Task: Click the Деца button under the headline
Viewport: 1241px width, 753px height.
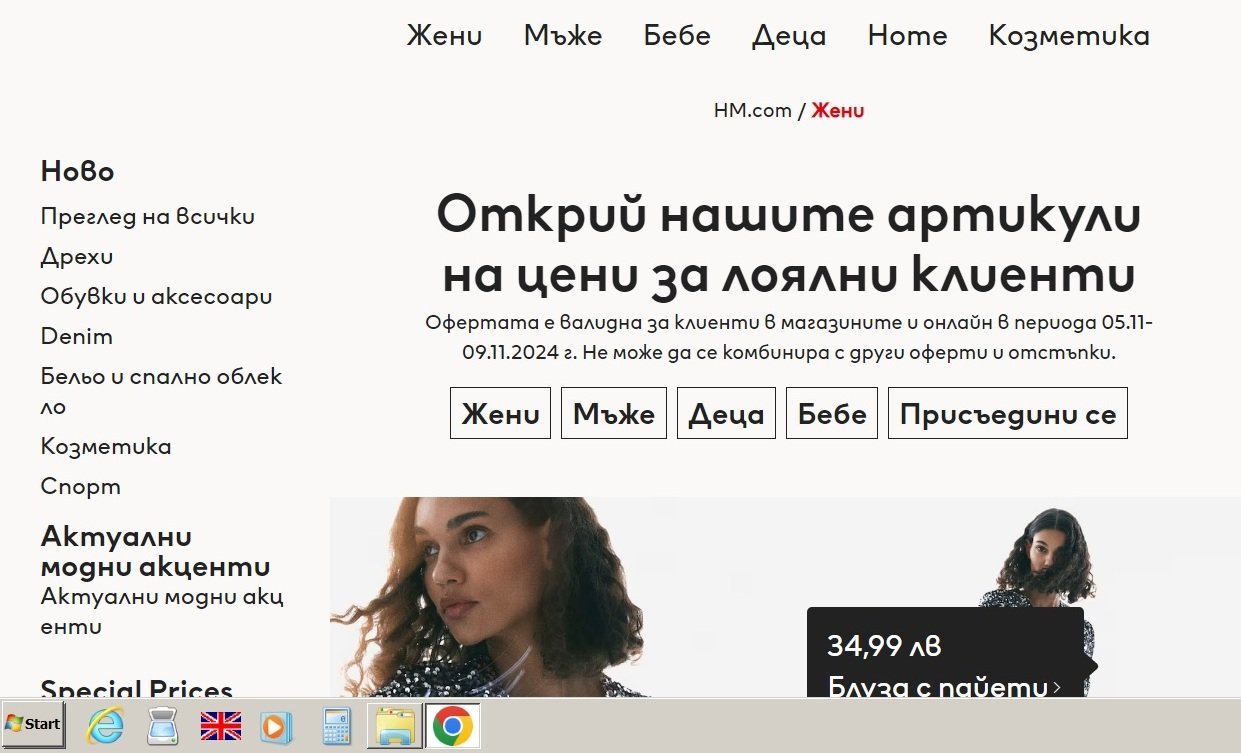Action: (726, 414)
